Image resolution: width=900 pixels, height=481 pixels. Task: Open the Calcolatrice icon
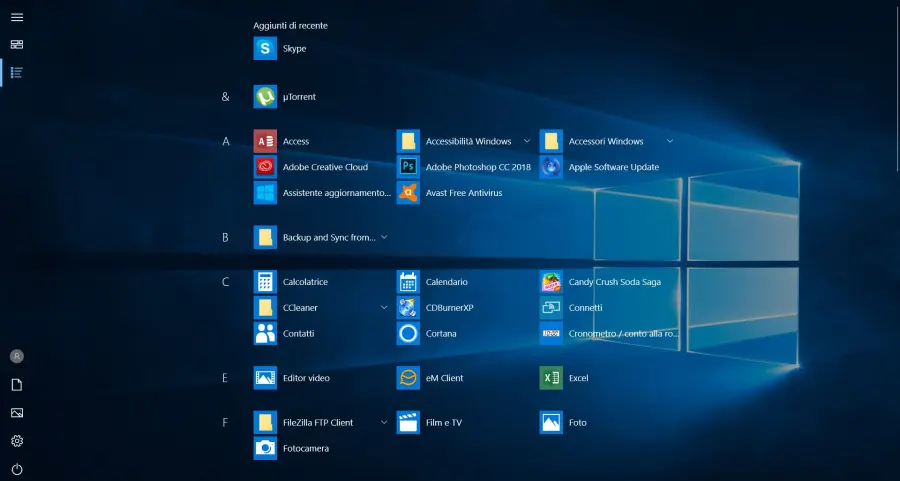[265, 282]
